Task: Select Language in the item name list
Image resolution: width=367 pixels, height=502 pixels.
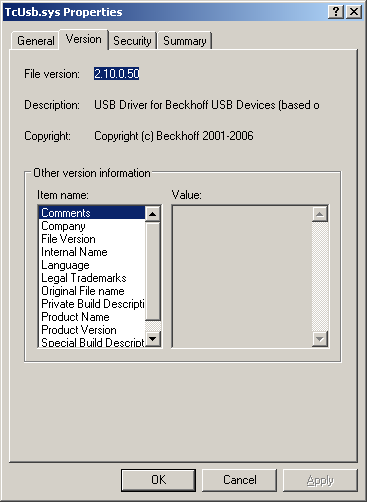Action: coord(92,265)
